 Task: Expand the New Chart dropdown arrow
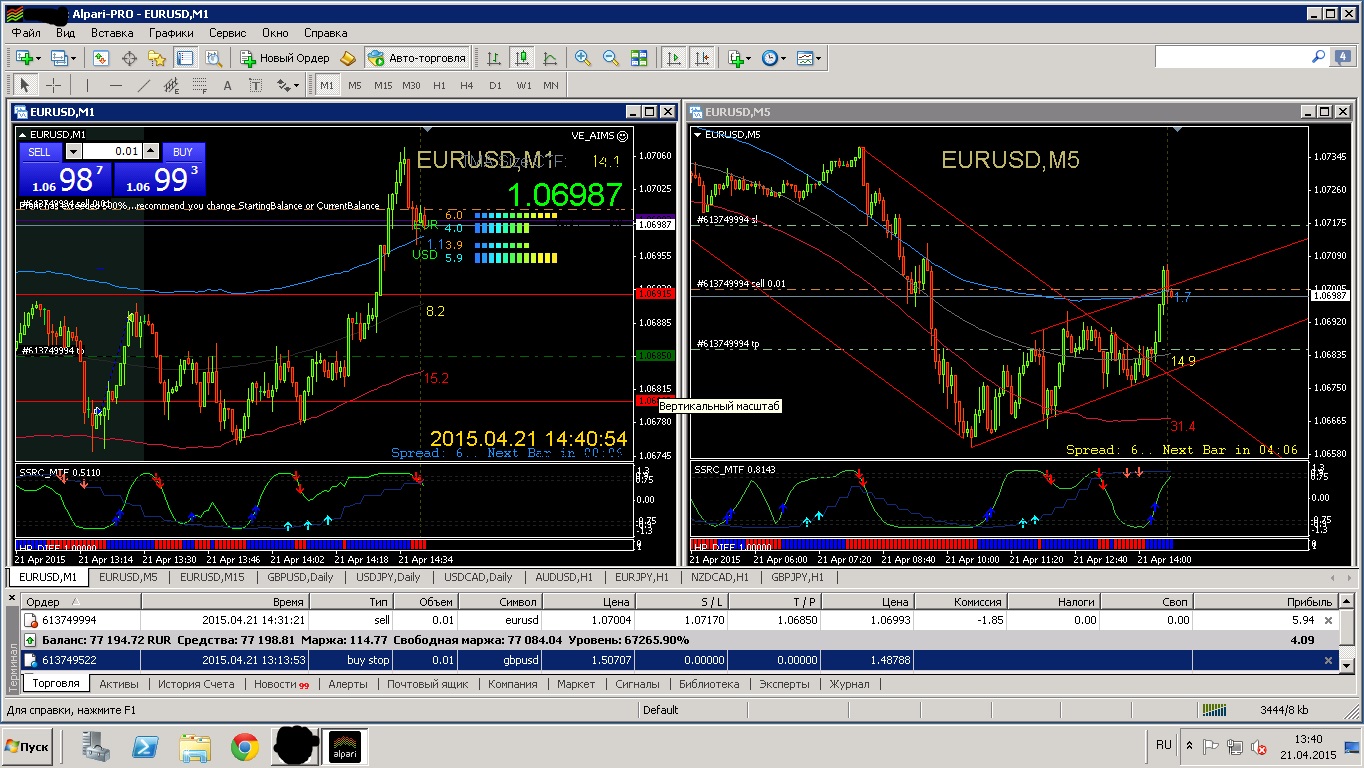[39, 58]
